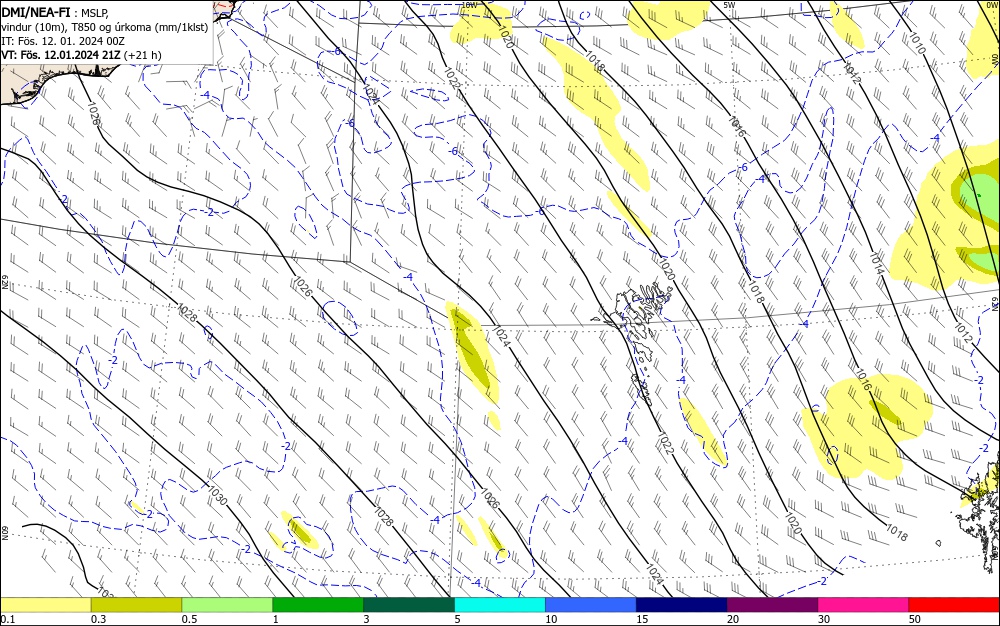Click the pink 30 mm legend swatch
This screenshot has width=1000, height=626.
click(864, 605)
